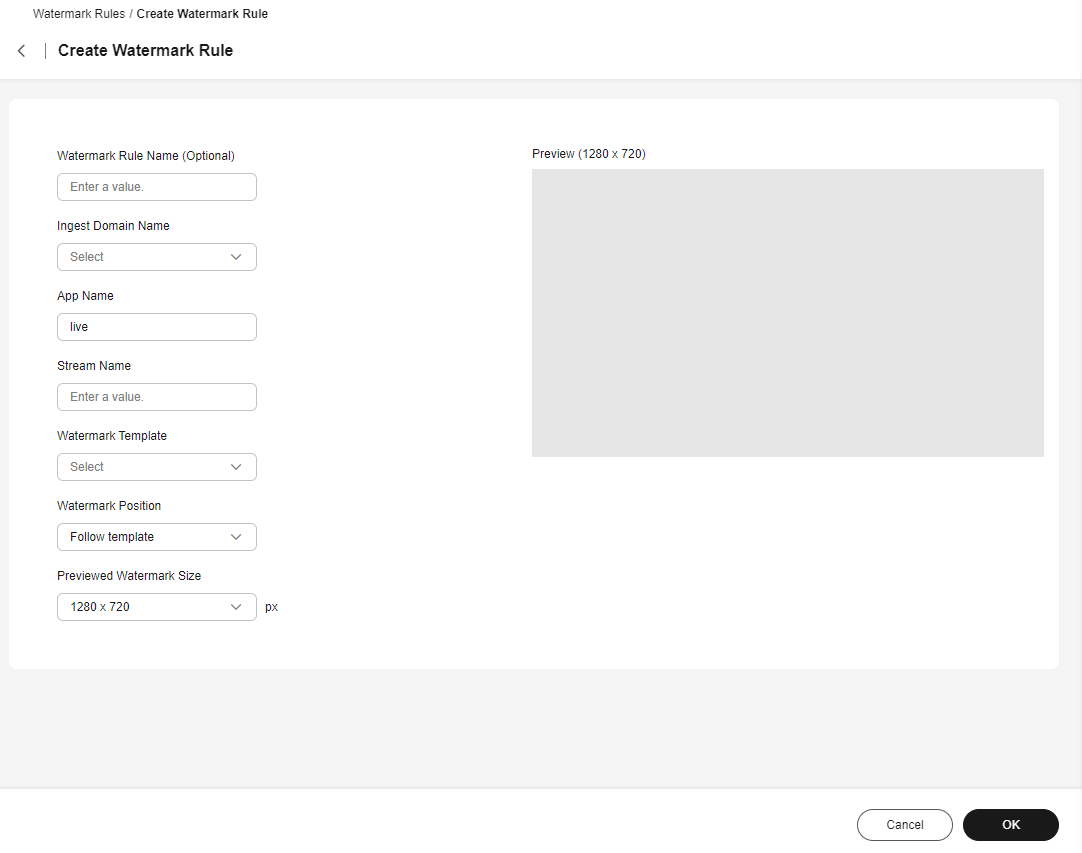The image size is (1082, 853).
Task: Expand the 'Follow template' position dropdown
Action: tap(145, 537)
